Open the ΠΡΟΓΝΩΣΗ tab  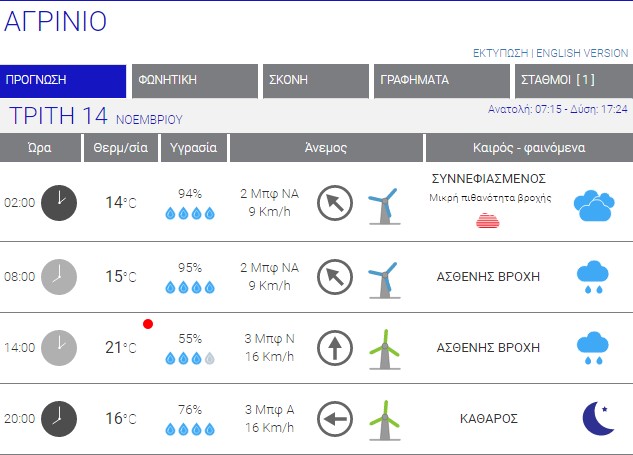click(x=64, y=80)
